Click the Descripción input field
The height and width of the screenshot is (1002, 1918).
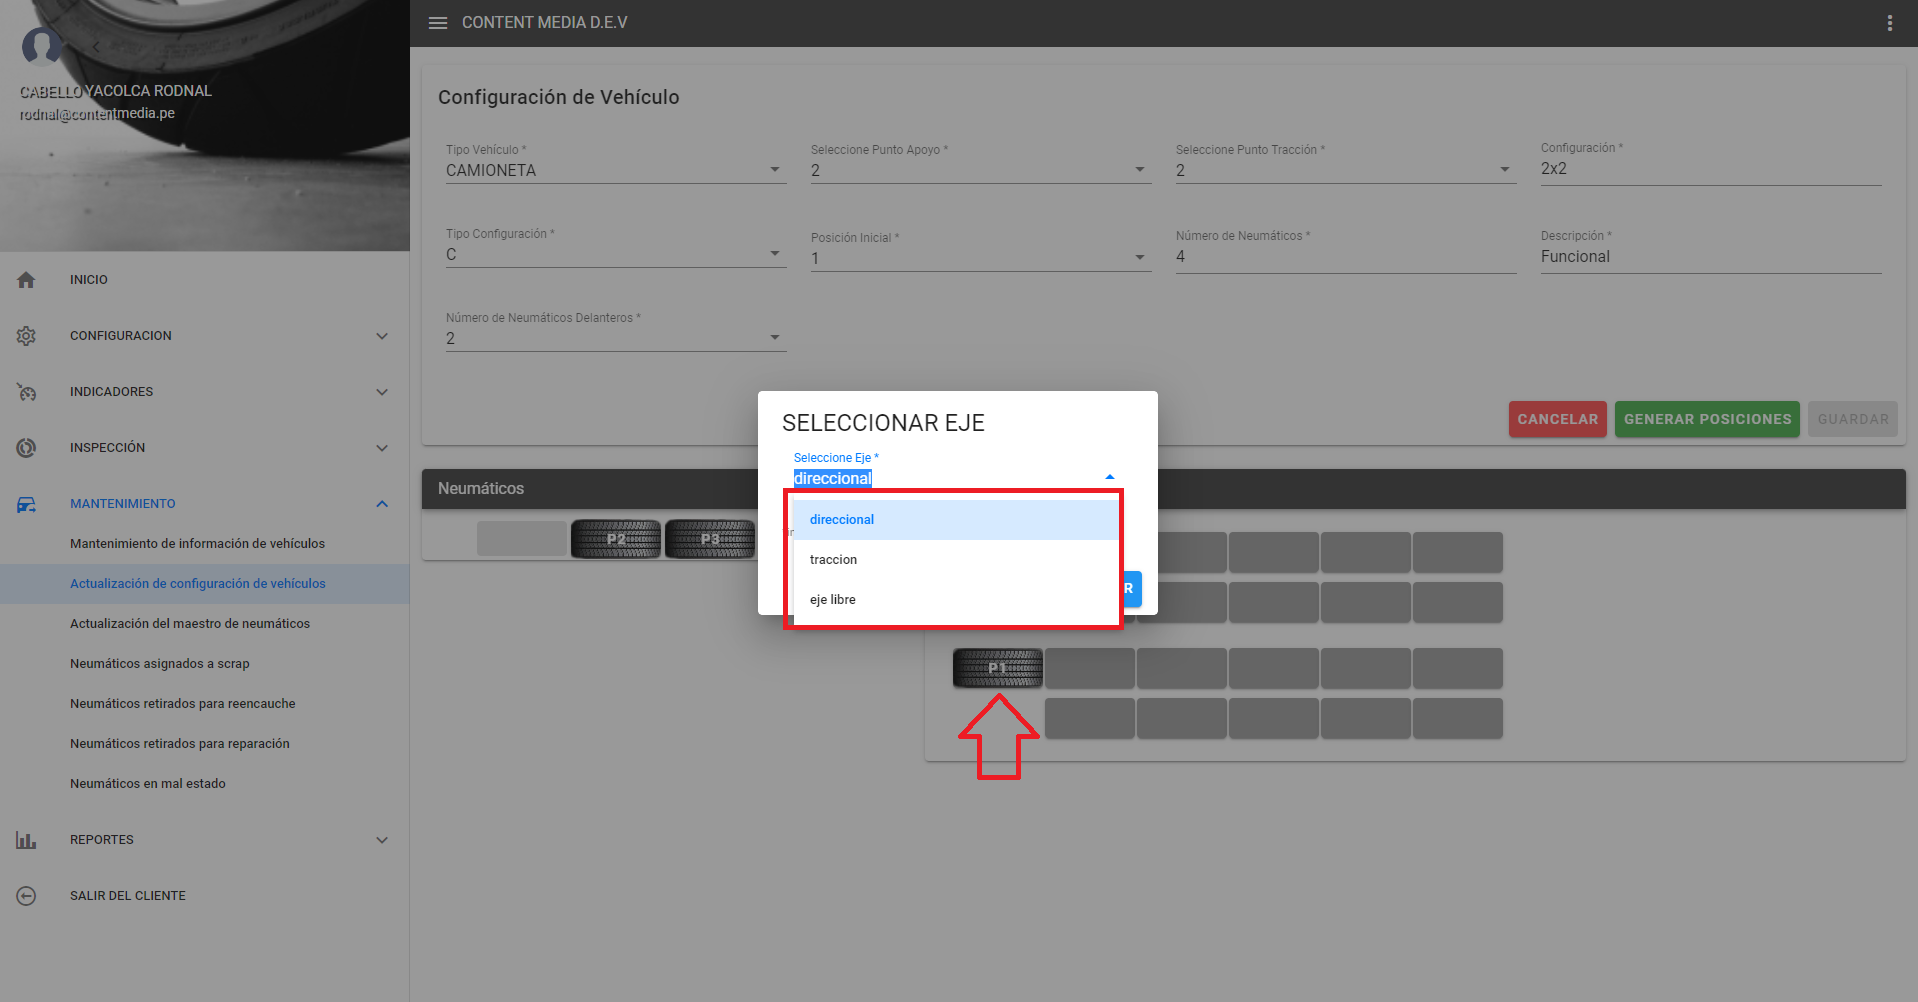pos(1710,257)
